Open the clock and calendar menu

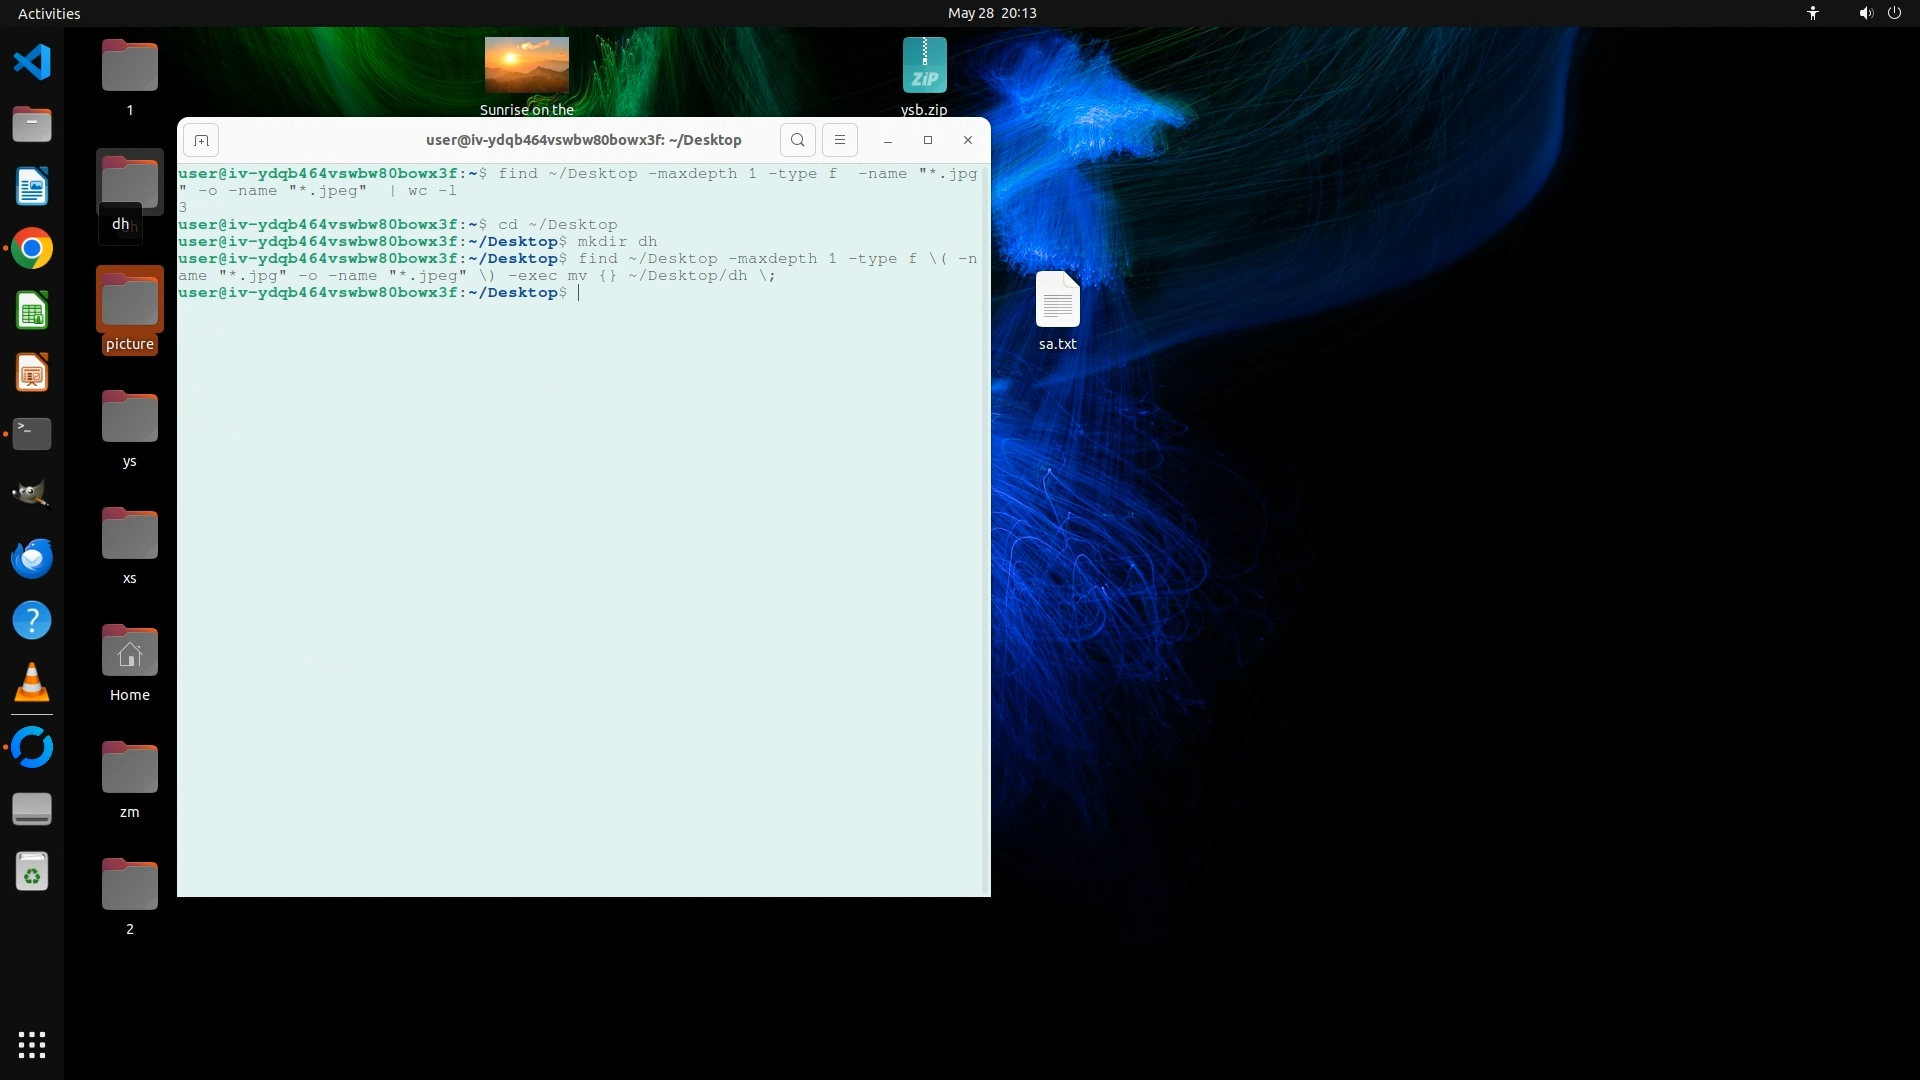coord(991,13)
